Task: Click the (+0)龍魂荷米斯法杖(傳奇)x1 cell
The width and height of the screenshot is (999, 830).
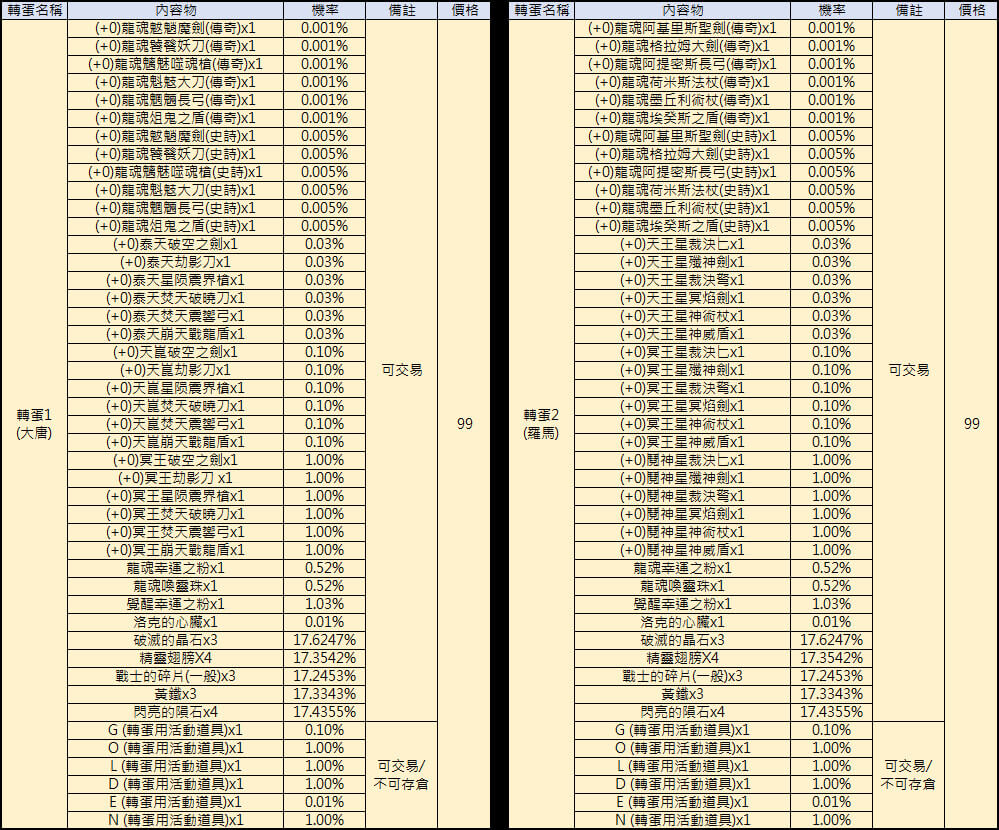Action: 682,82
